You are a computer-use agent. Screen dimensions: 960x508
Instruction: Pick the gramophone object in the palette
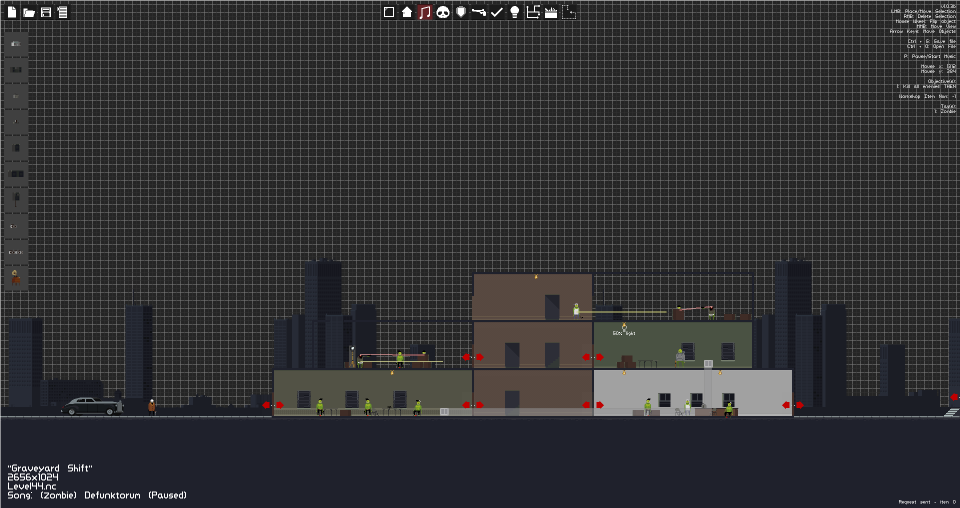[16, 278]
